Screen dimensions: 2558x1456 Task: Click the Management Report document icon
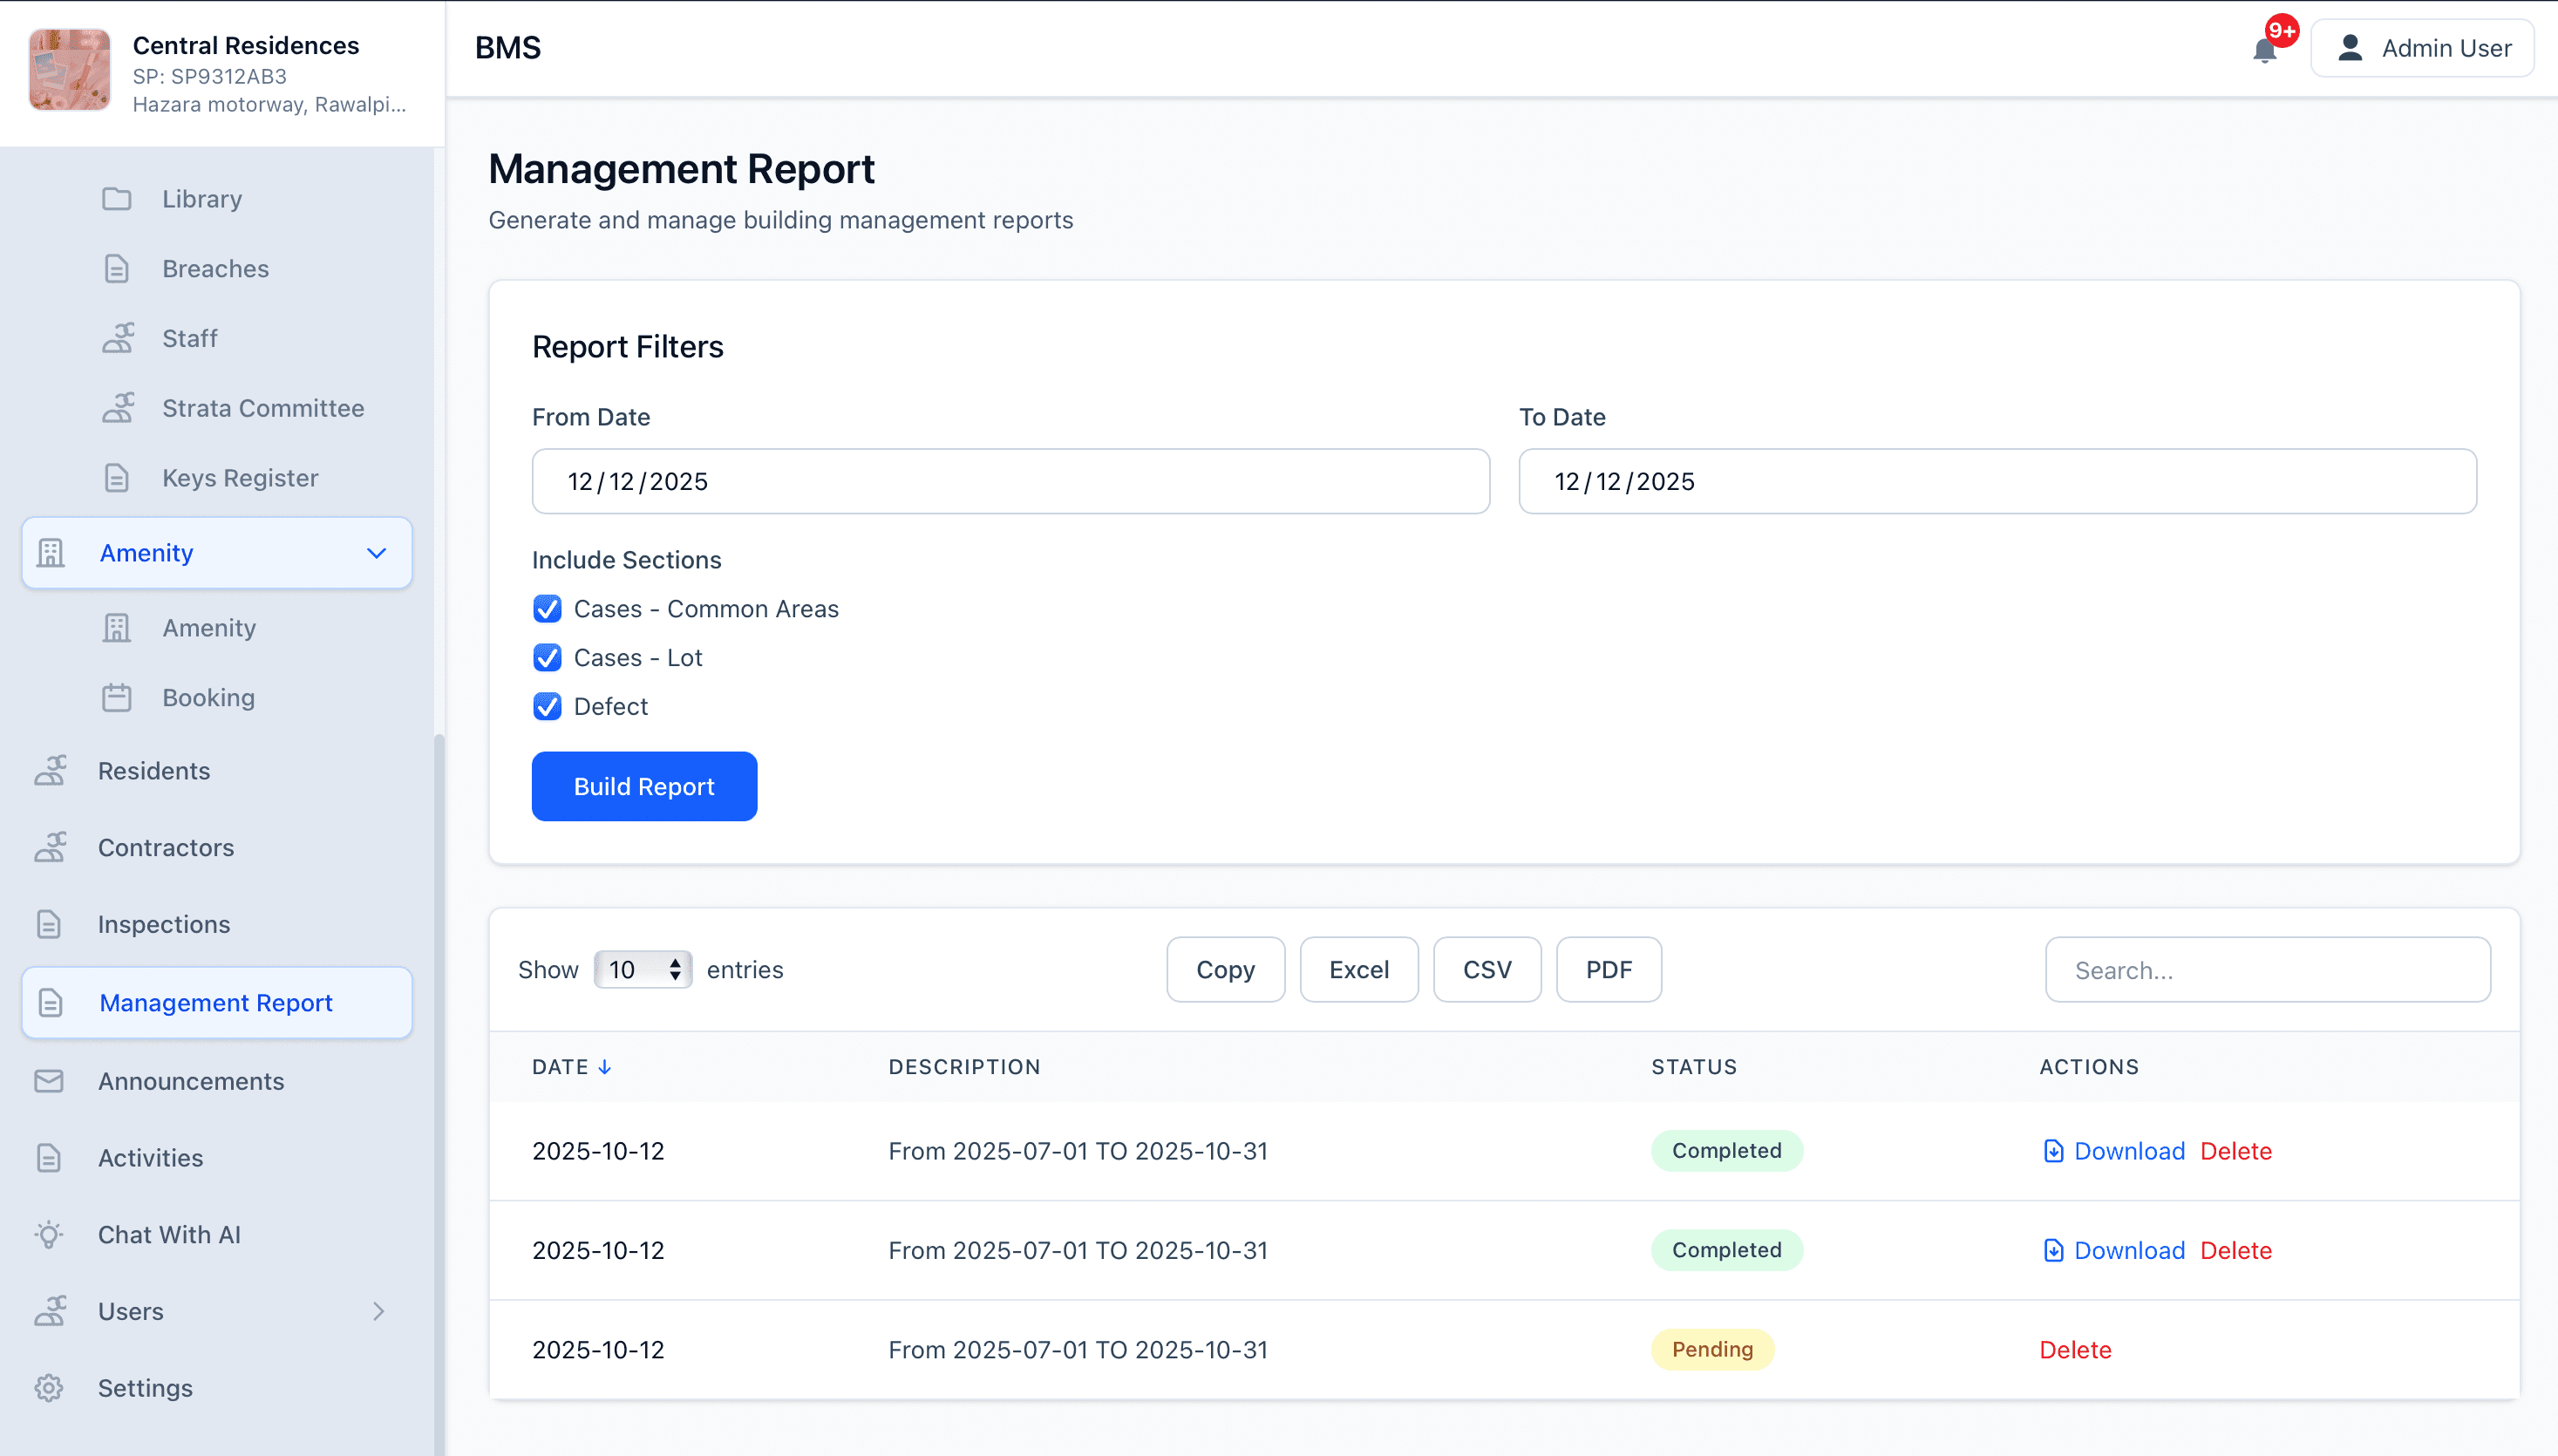[50, 1003]
